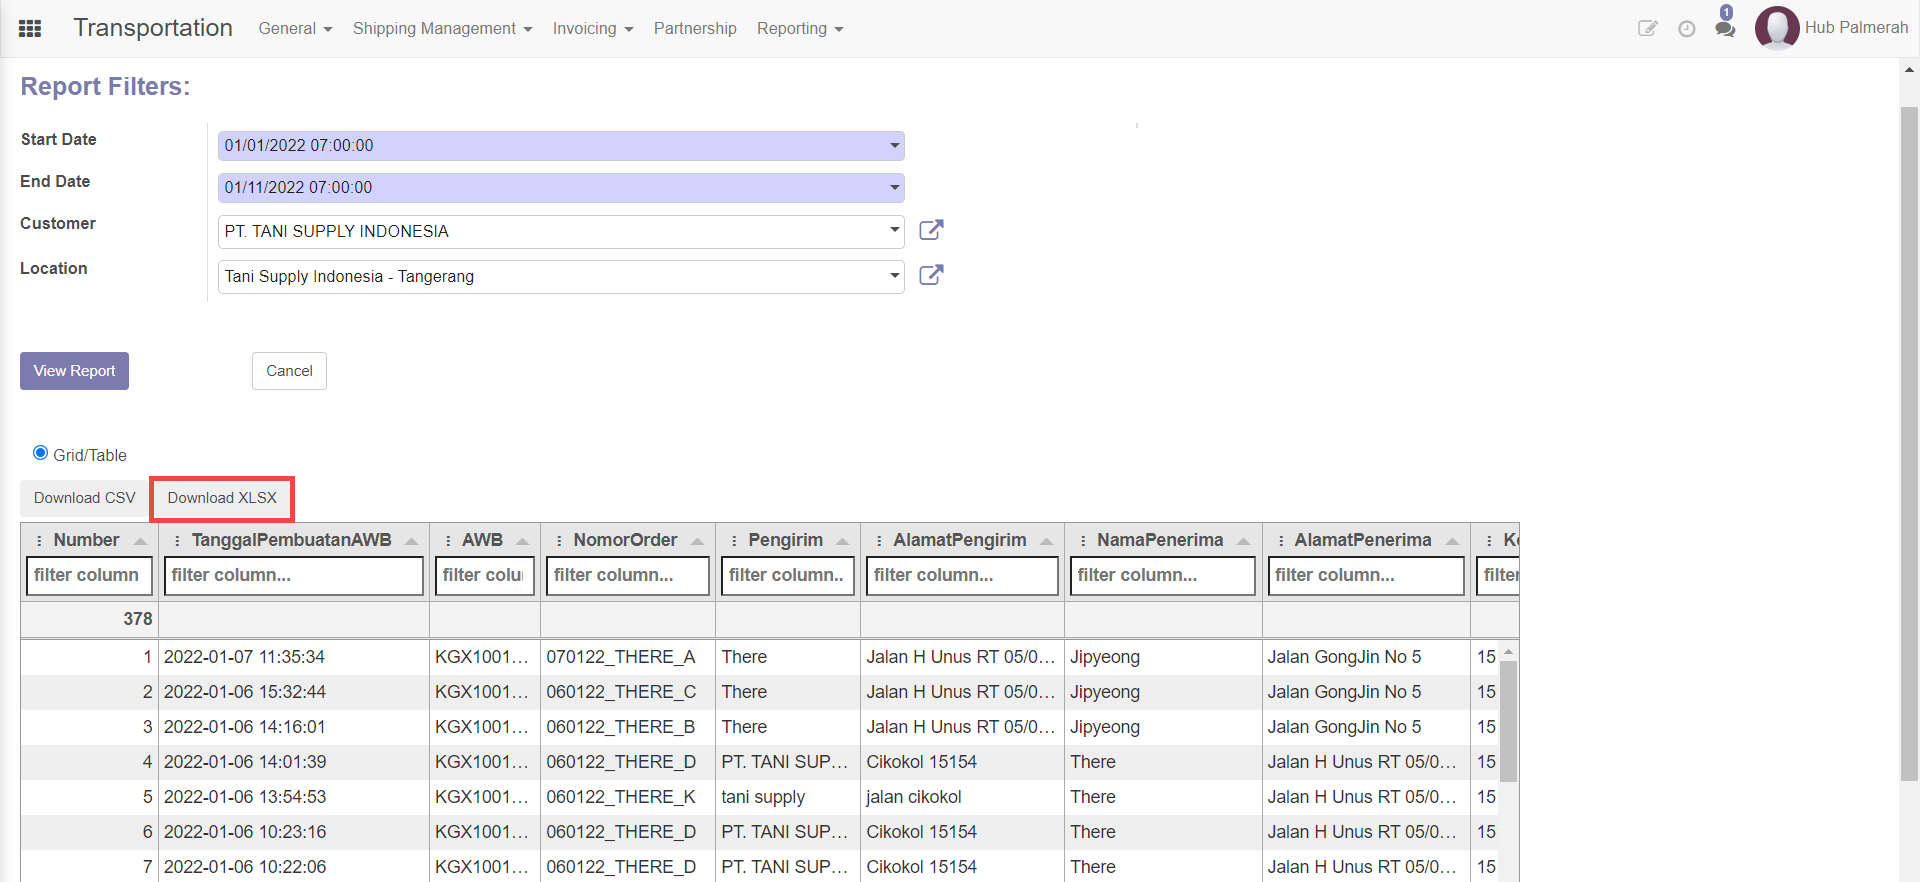
Task: Open the activities clock icon
Action: 1687,28
